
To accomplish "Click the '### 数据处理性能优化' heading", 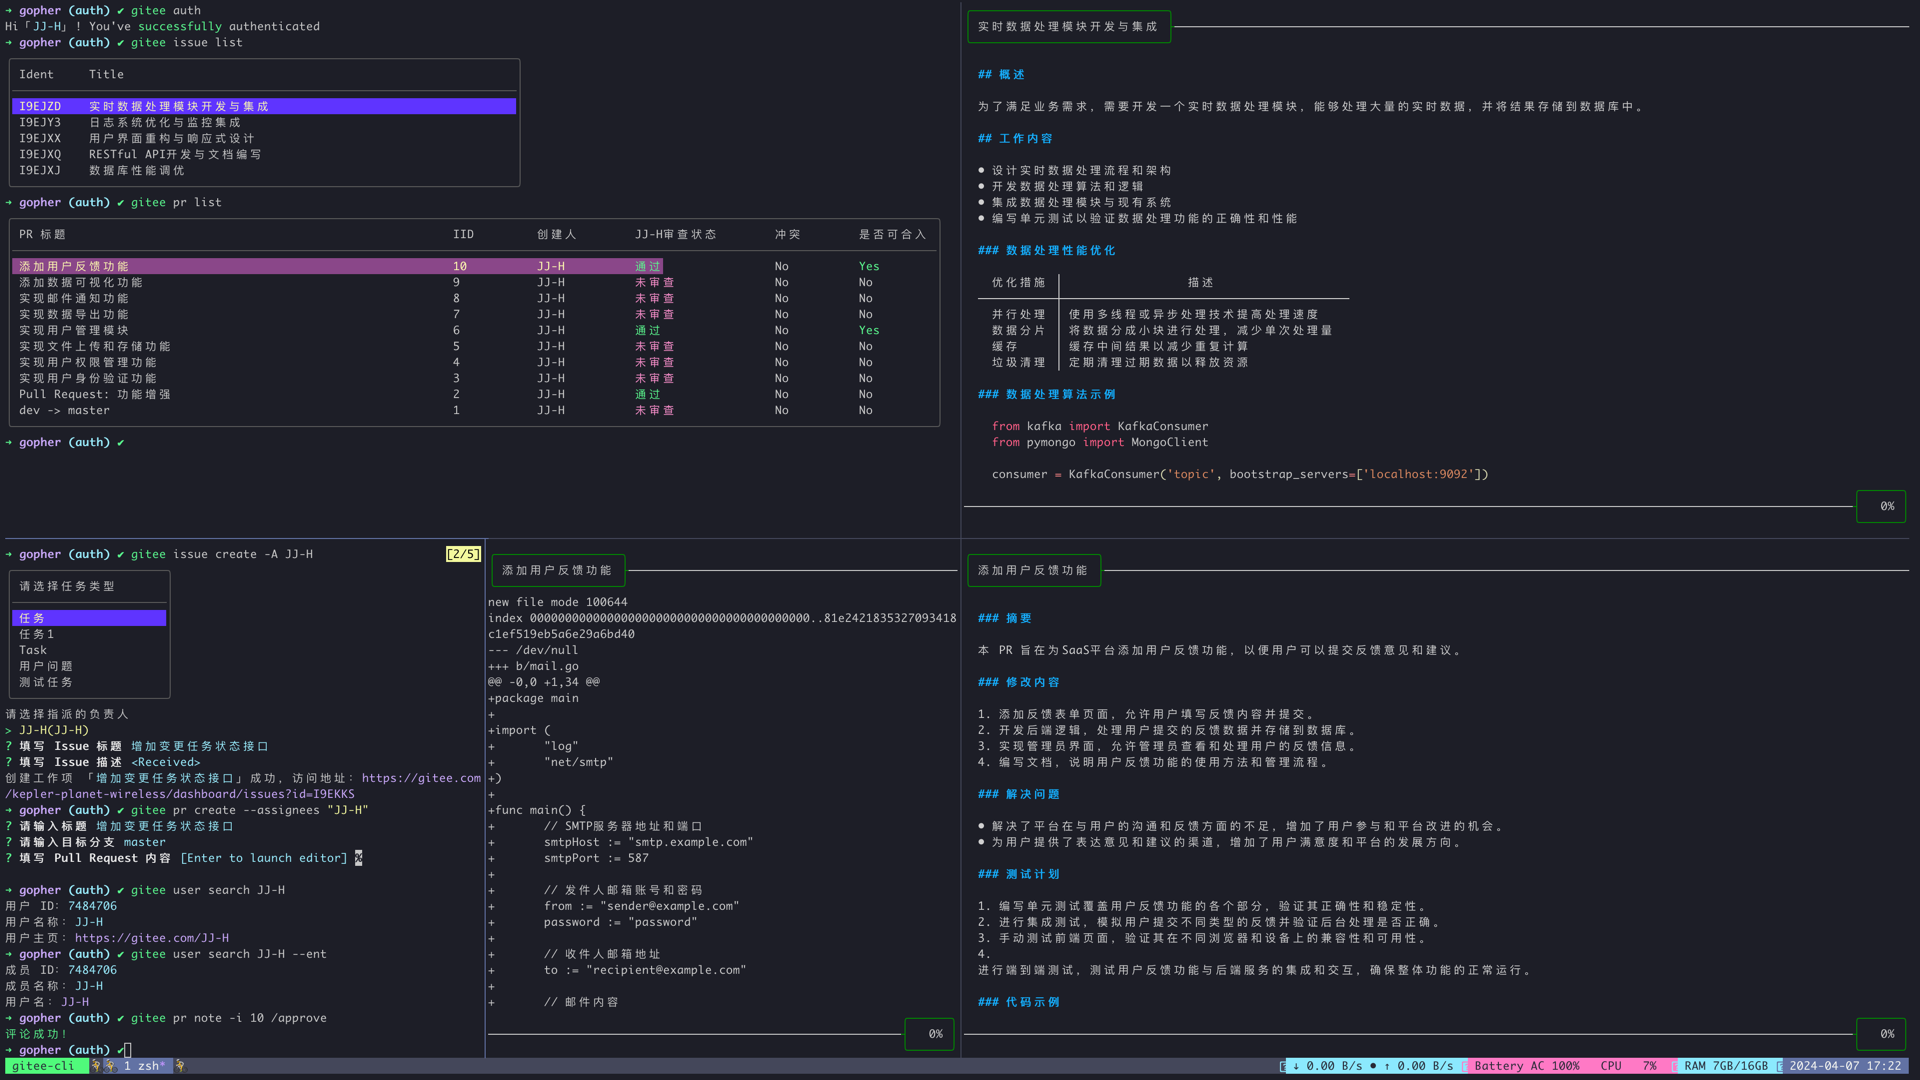I will (1046, 250).
